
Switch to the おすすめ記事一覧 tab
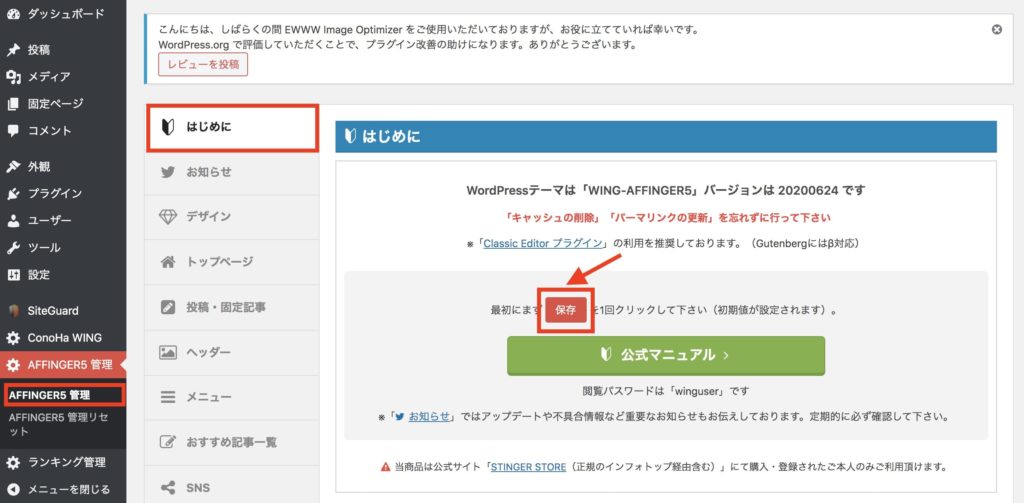(232, 442)
